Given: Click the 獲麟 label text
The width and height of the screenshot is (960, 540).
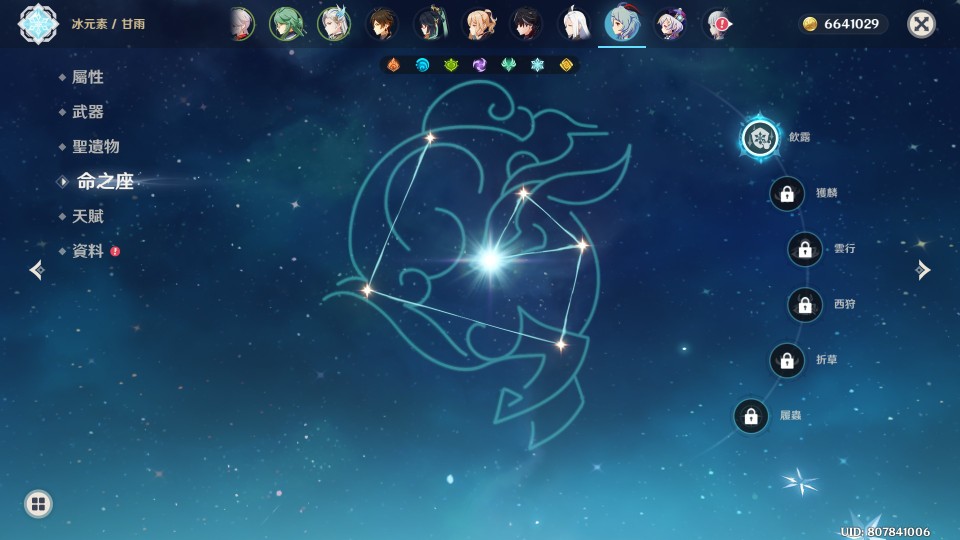Looking at the screenshot, I should click(827, 193).
